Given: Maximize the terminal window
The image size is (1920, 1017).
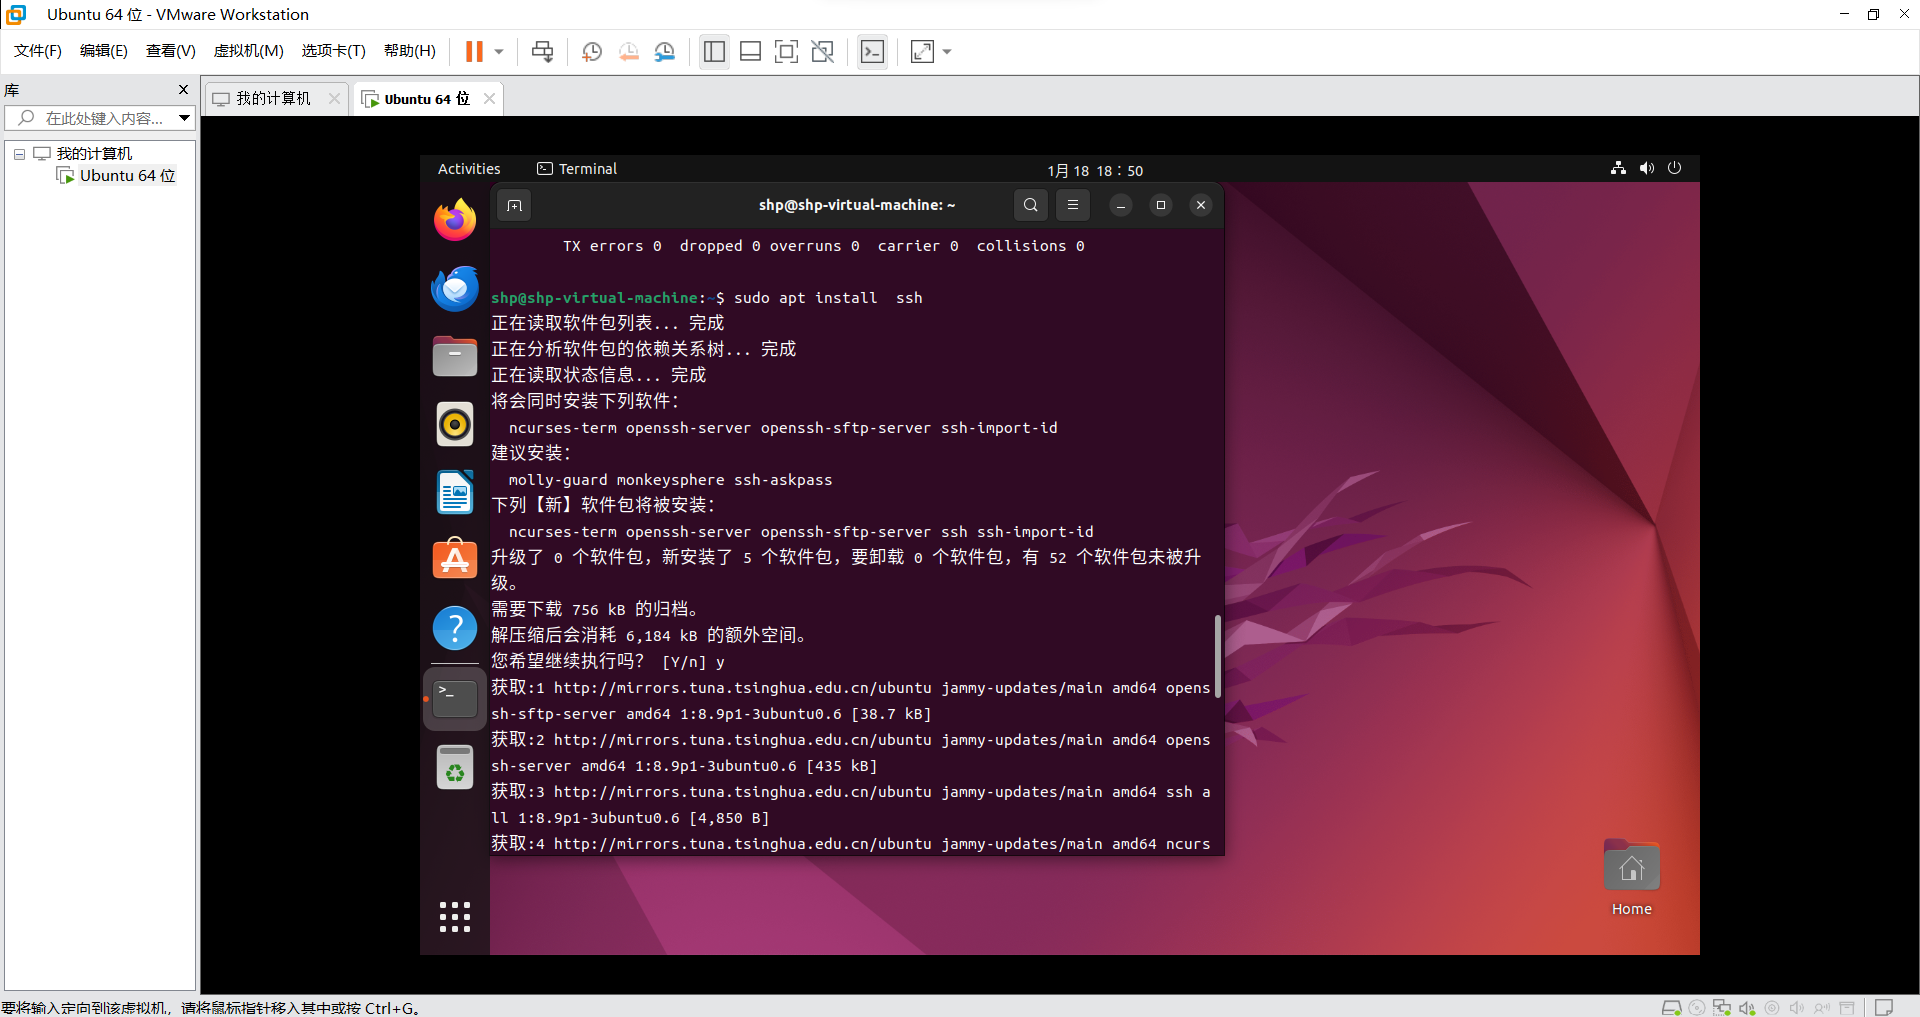Looking at the screenshot, I should (x=1161, y=205).
